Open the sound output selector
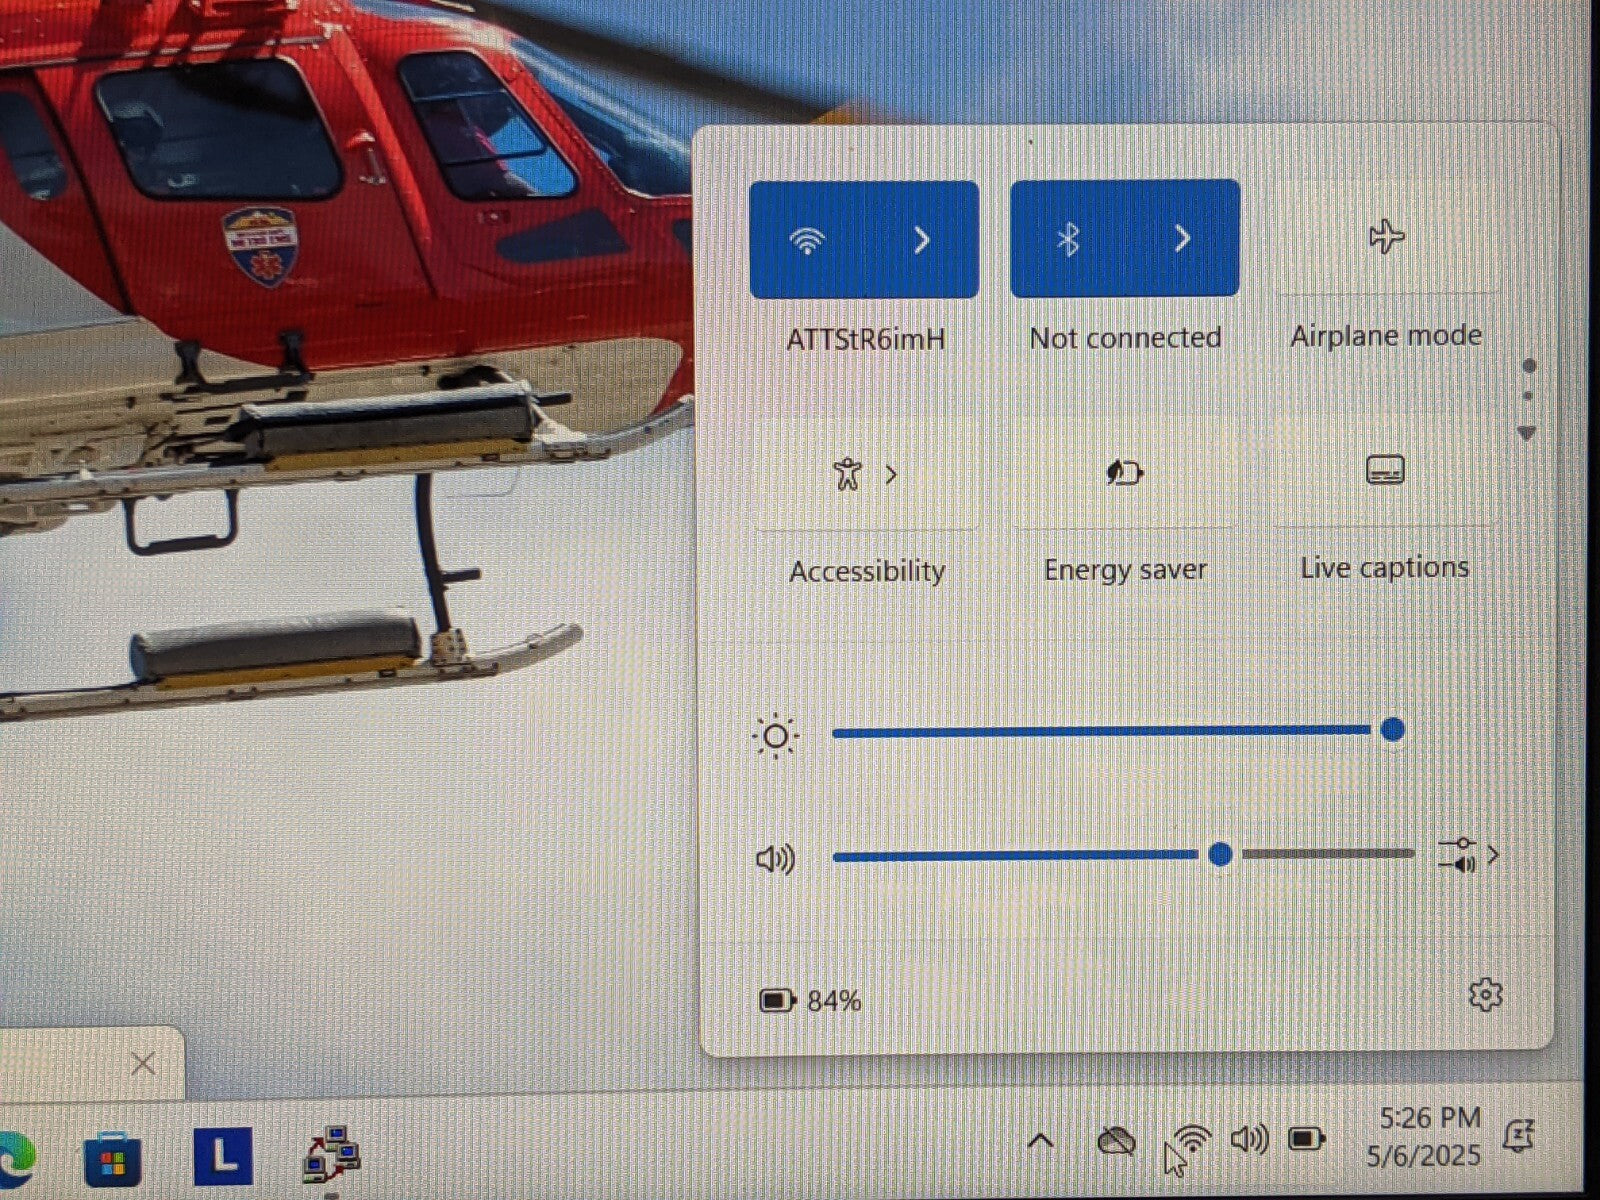 tap(1468, 856)
